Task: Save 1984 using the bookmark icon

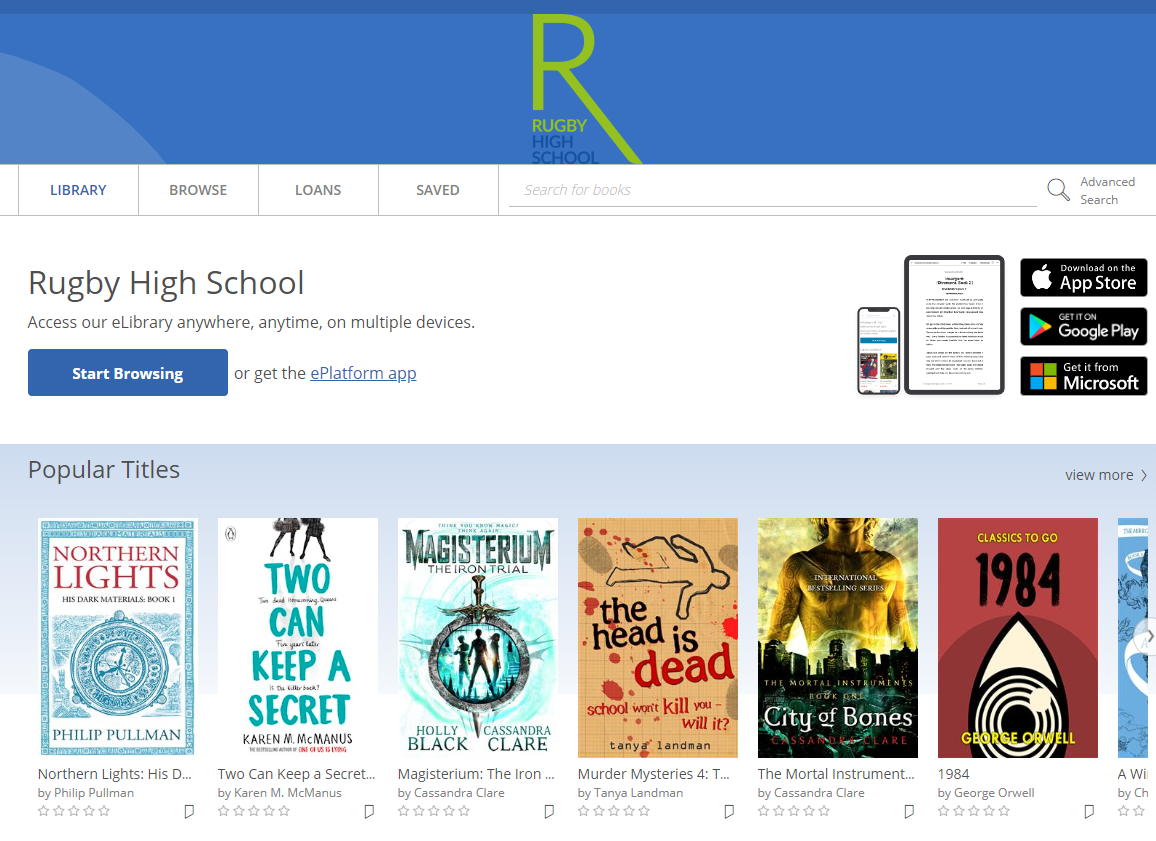Action: (x=1088, y=812)
